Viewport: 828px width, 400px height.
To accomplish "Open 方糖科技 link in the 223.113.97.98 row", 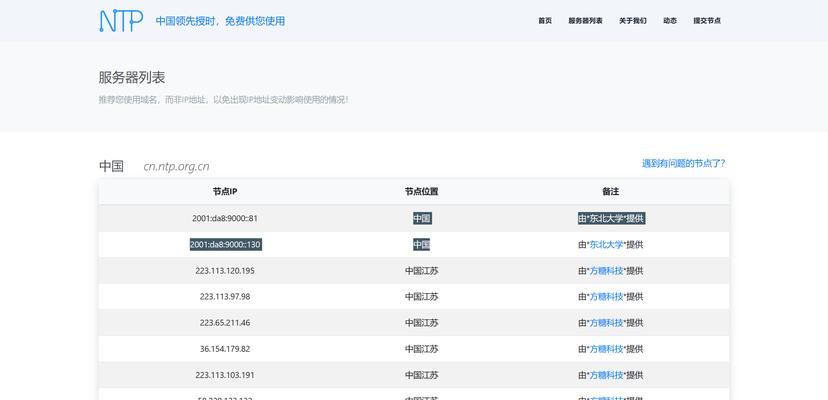I will (x=606, y=297).
